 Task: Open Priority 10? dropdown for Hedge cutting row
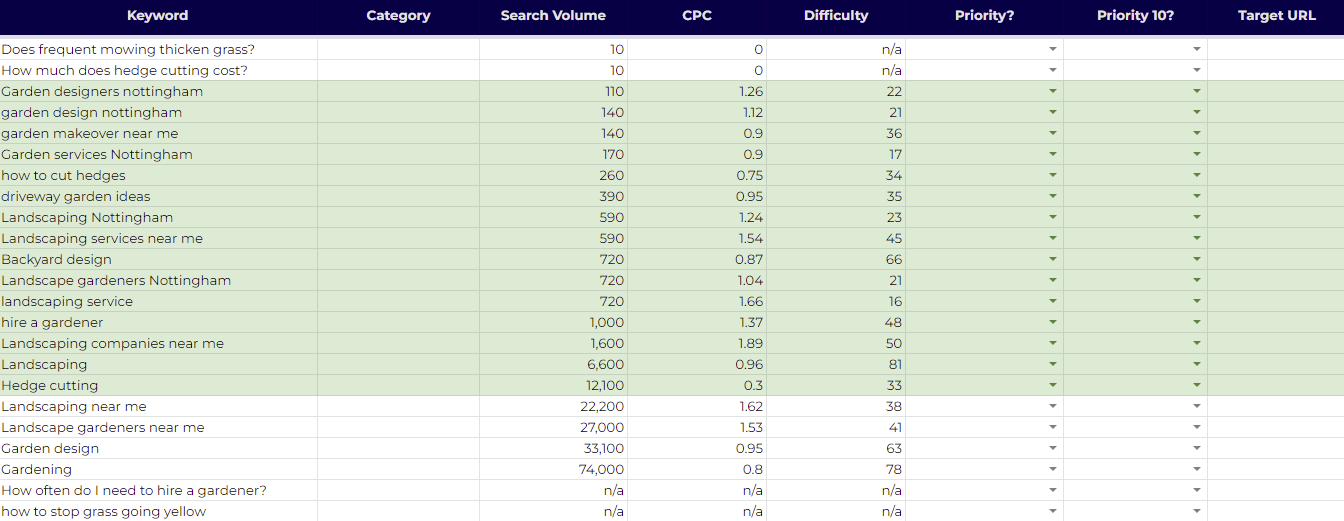tap(1197, 386)
